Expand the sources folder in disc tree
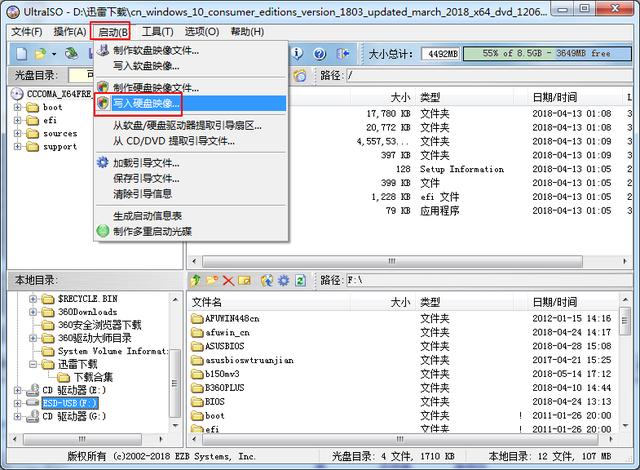Screen dimensions: 640x470 tap(18, 133)
